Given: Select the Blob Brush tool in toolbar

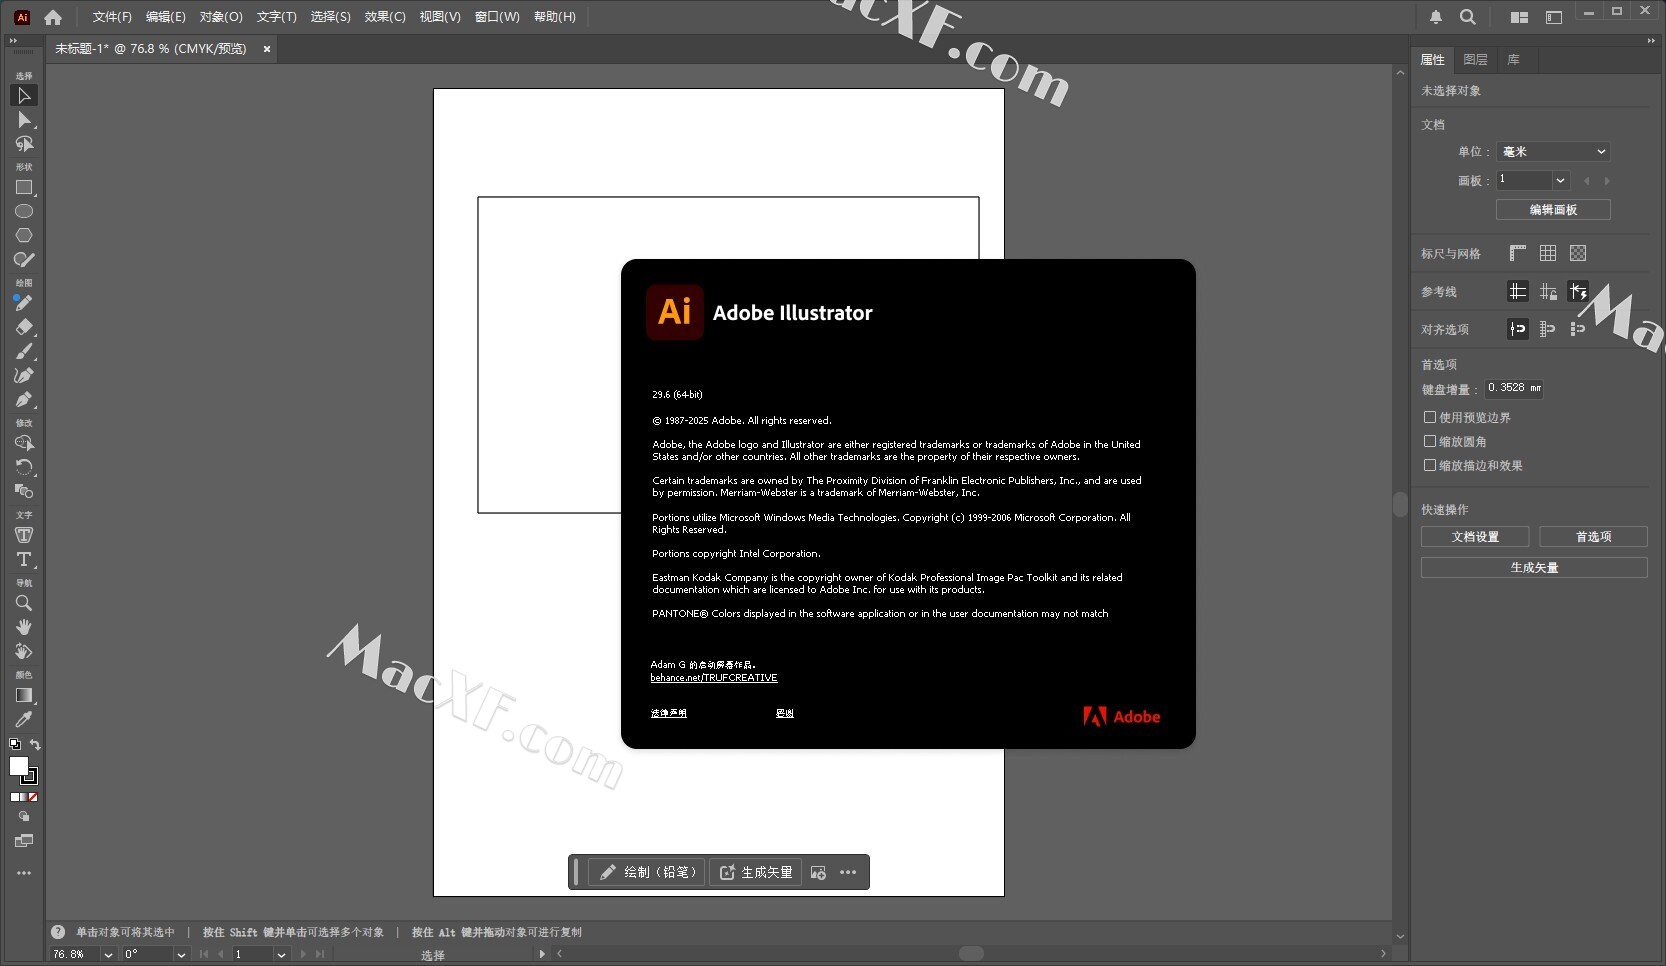Looking at the screenshot, I should coord(24,260).
